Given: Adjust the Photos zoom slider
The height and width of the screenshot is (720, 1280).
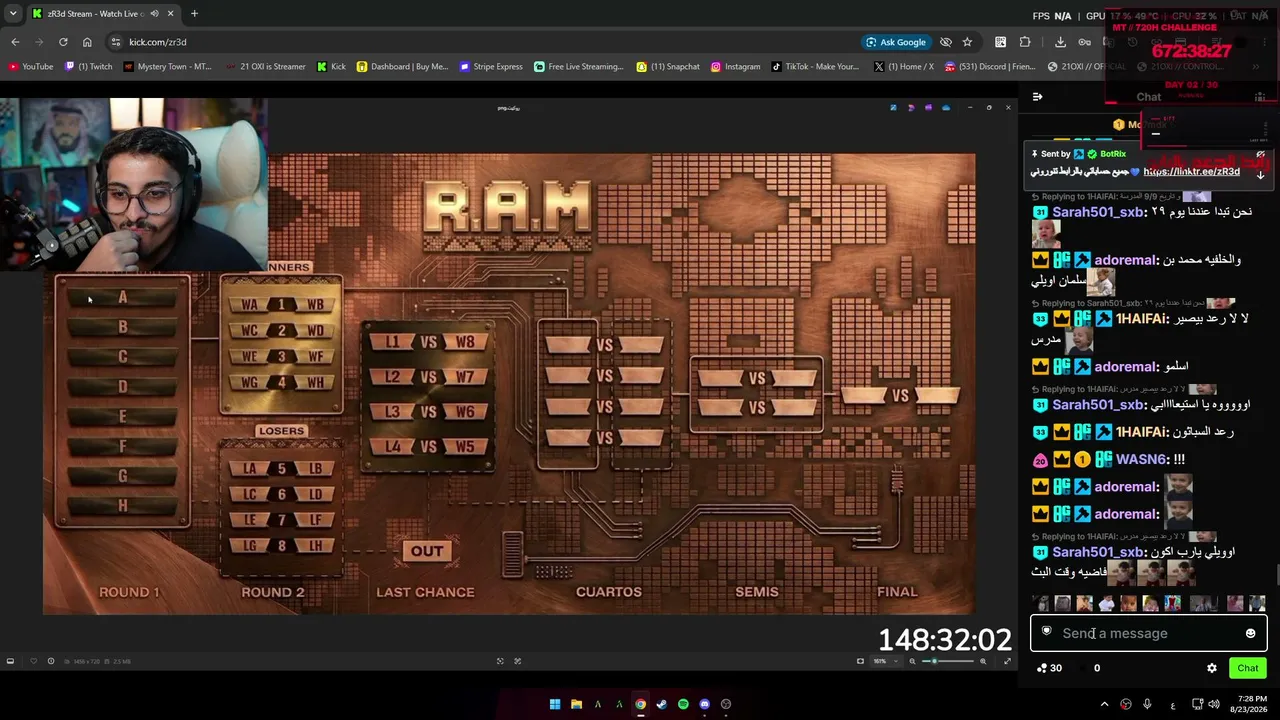Looking at the screenshot, I should pos(950,661).
